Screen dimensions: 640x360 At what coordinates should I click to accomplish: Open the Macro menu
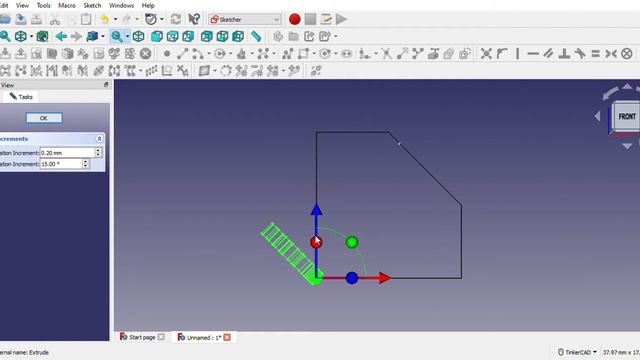[x=67, y=5]
